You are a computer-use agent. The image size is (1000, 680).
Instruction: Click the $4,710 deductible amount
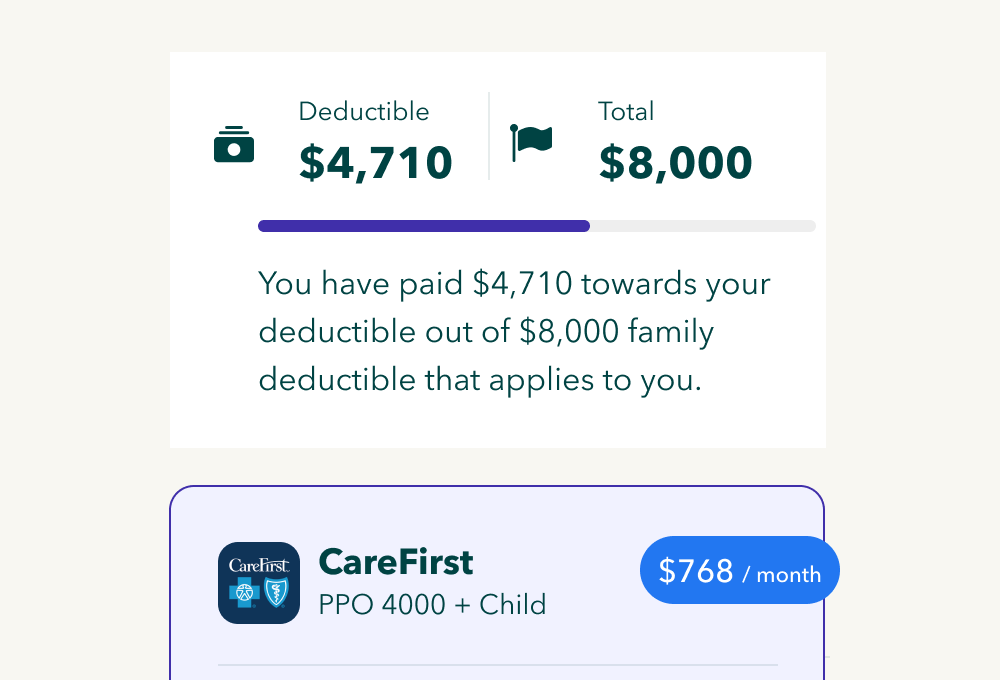point(376,163)
